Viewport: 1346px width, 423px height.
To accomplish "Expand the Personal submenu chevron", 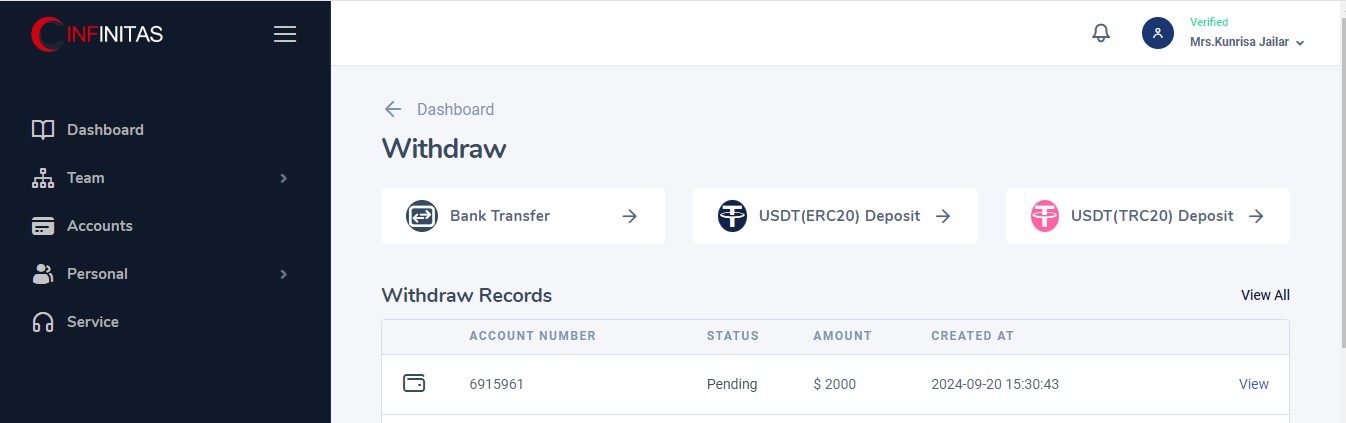I will pyautogui.click(x=284, y=274).
